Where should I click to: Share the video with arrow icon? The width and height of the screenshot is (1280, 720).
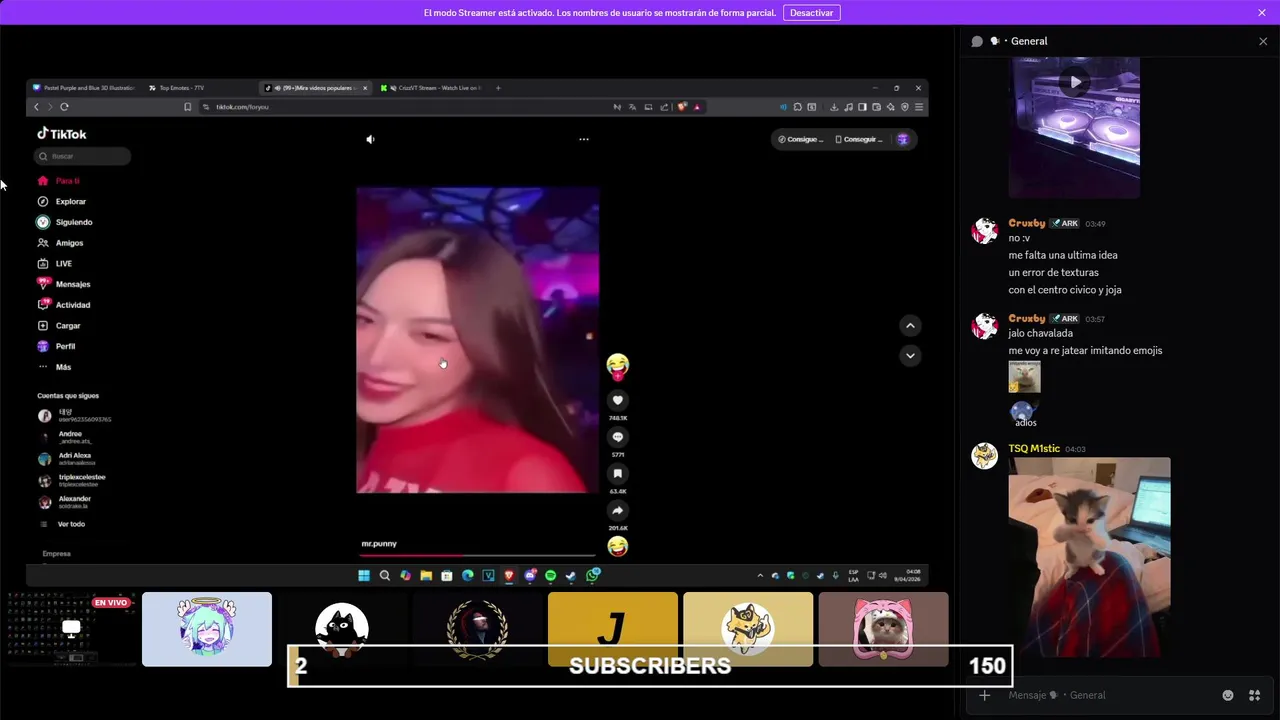pyautogui.click(x=618, y=510)
